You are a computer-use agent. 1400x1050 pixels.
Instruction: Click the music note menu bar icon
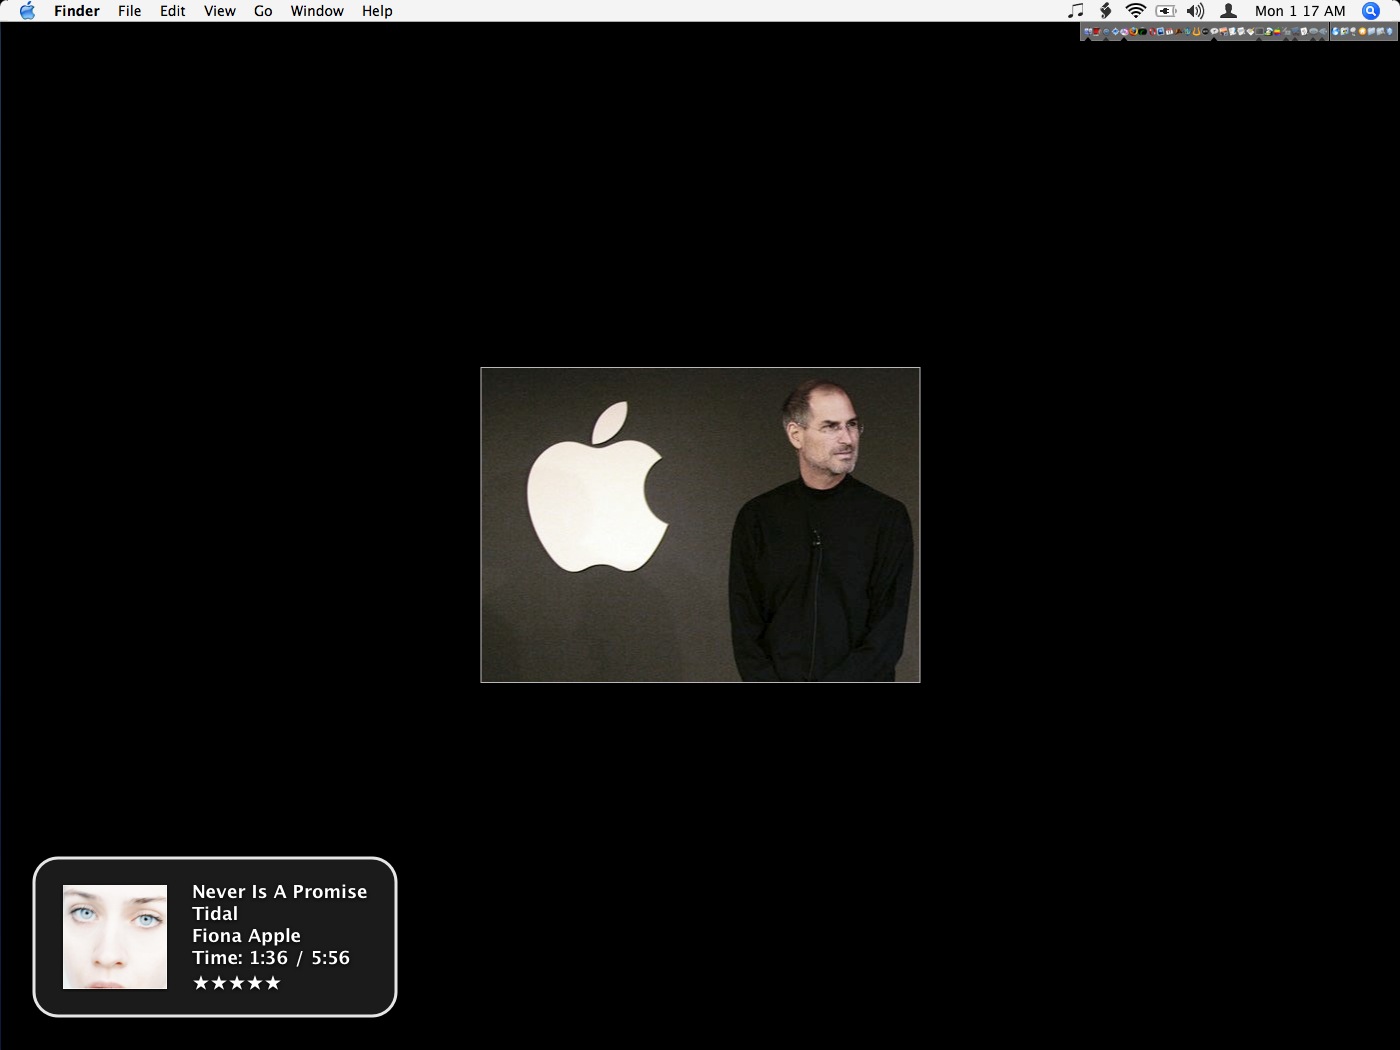pyautogui.click(x=1076, y=11)
